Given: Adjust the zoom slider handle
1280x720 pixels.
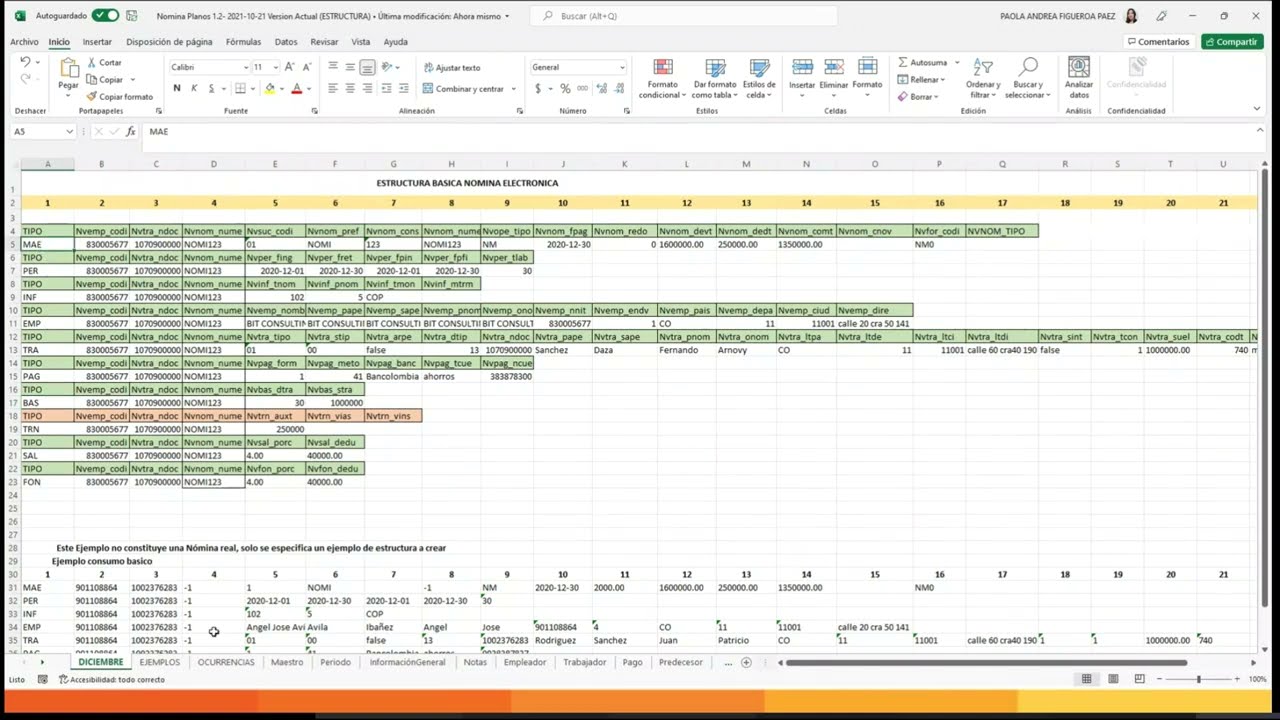Looking at the screenshot, I should 1198,679.
